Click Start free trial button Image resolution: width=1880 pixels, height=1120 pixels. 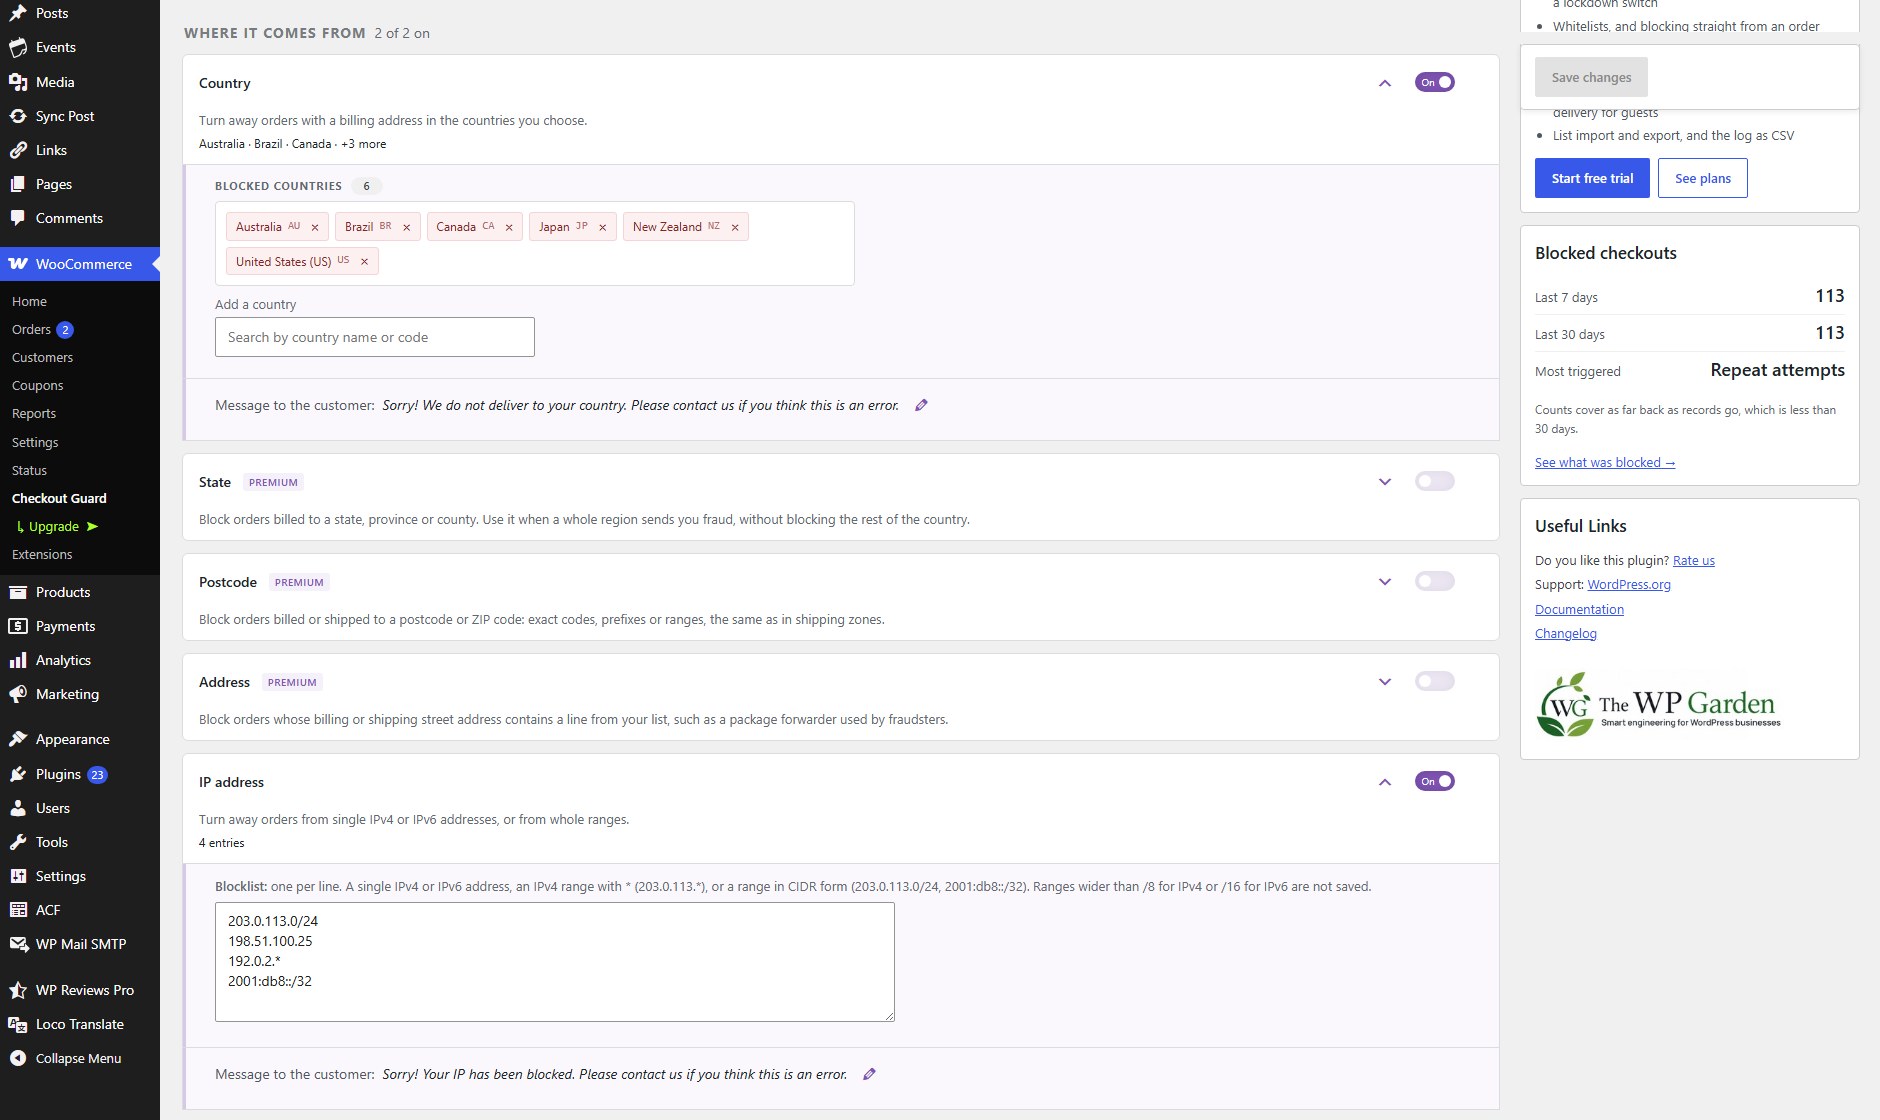1592,178
